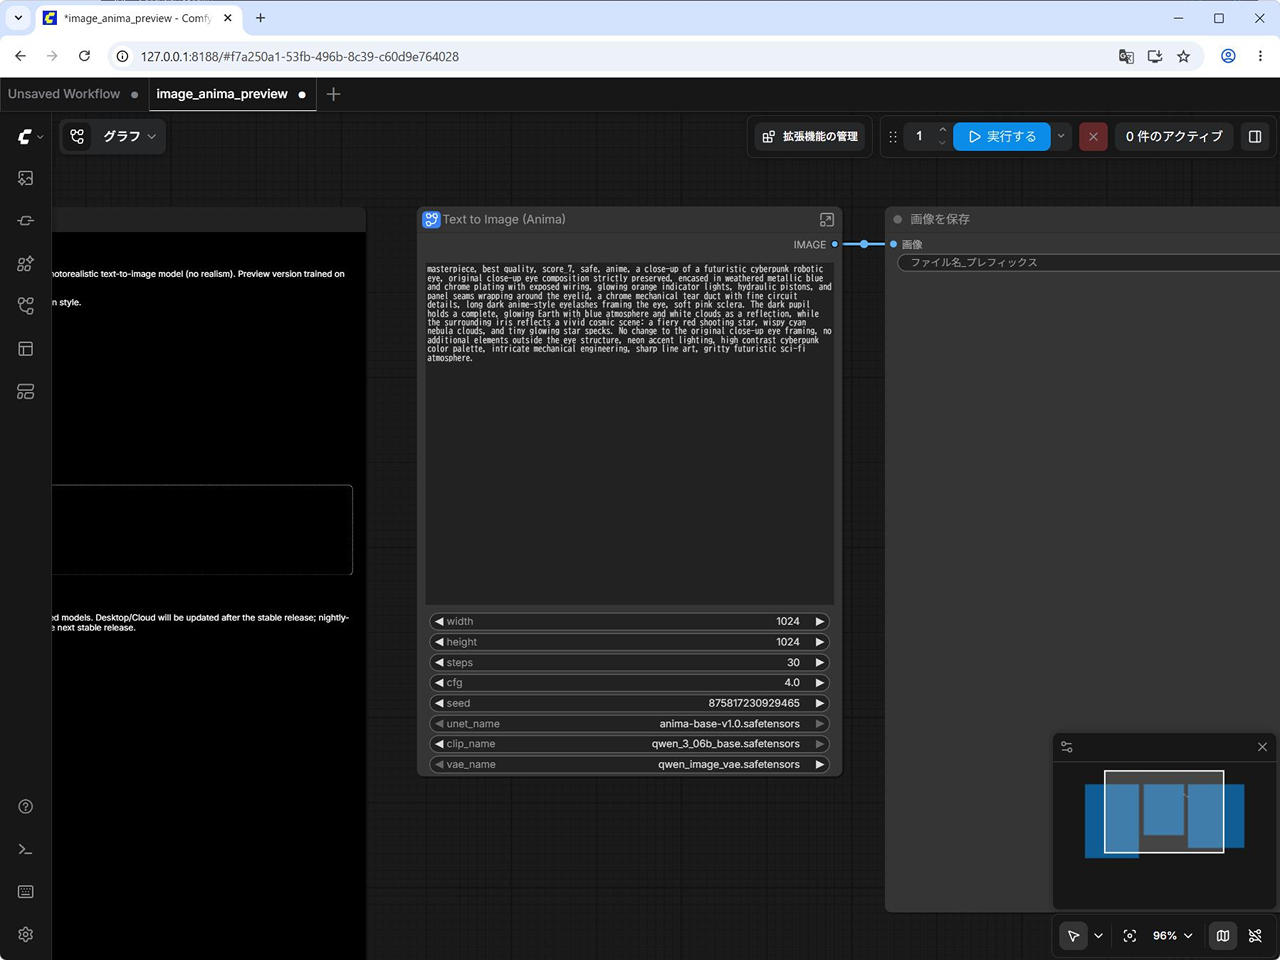The image size is (1280, 960).
Task: Expand the グラフ dropdown
Action: click(x=113, y=136)
